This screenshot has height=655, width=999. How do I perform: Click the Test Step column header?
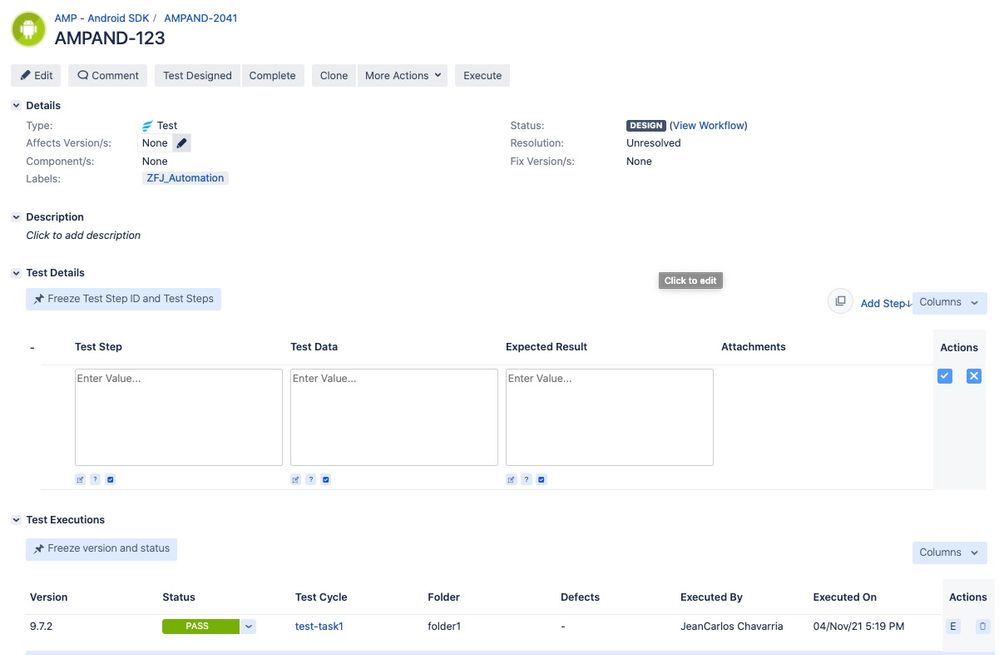98,347
